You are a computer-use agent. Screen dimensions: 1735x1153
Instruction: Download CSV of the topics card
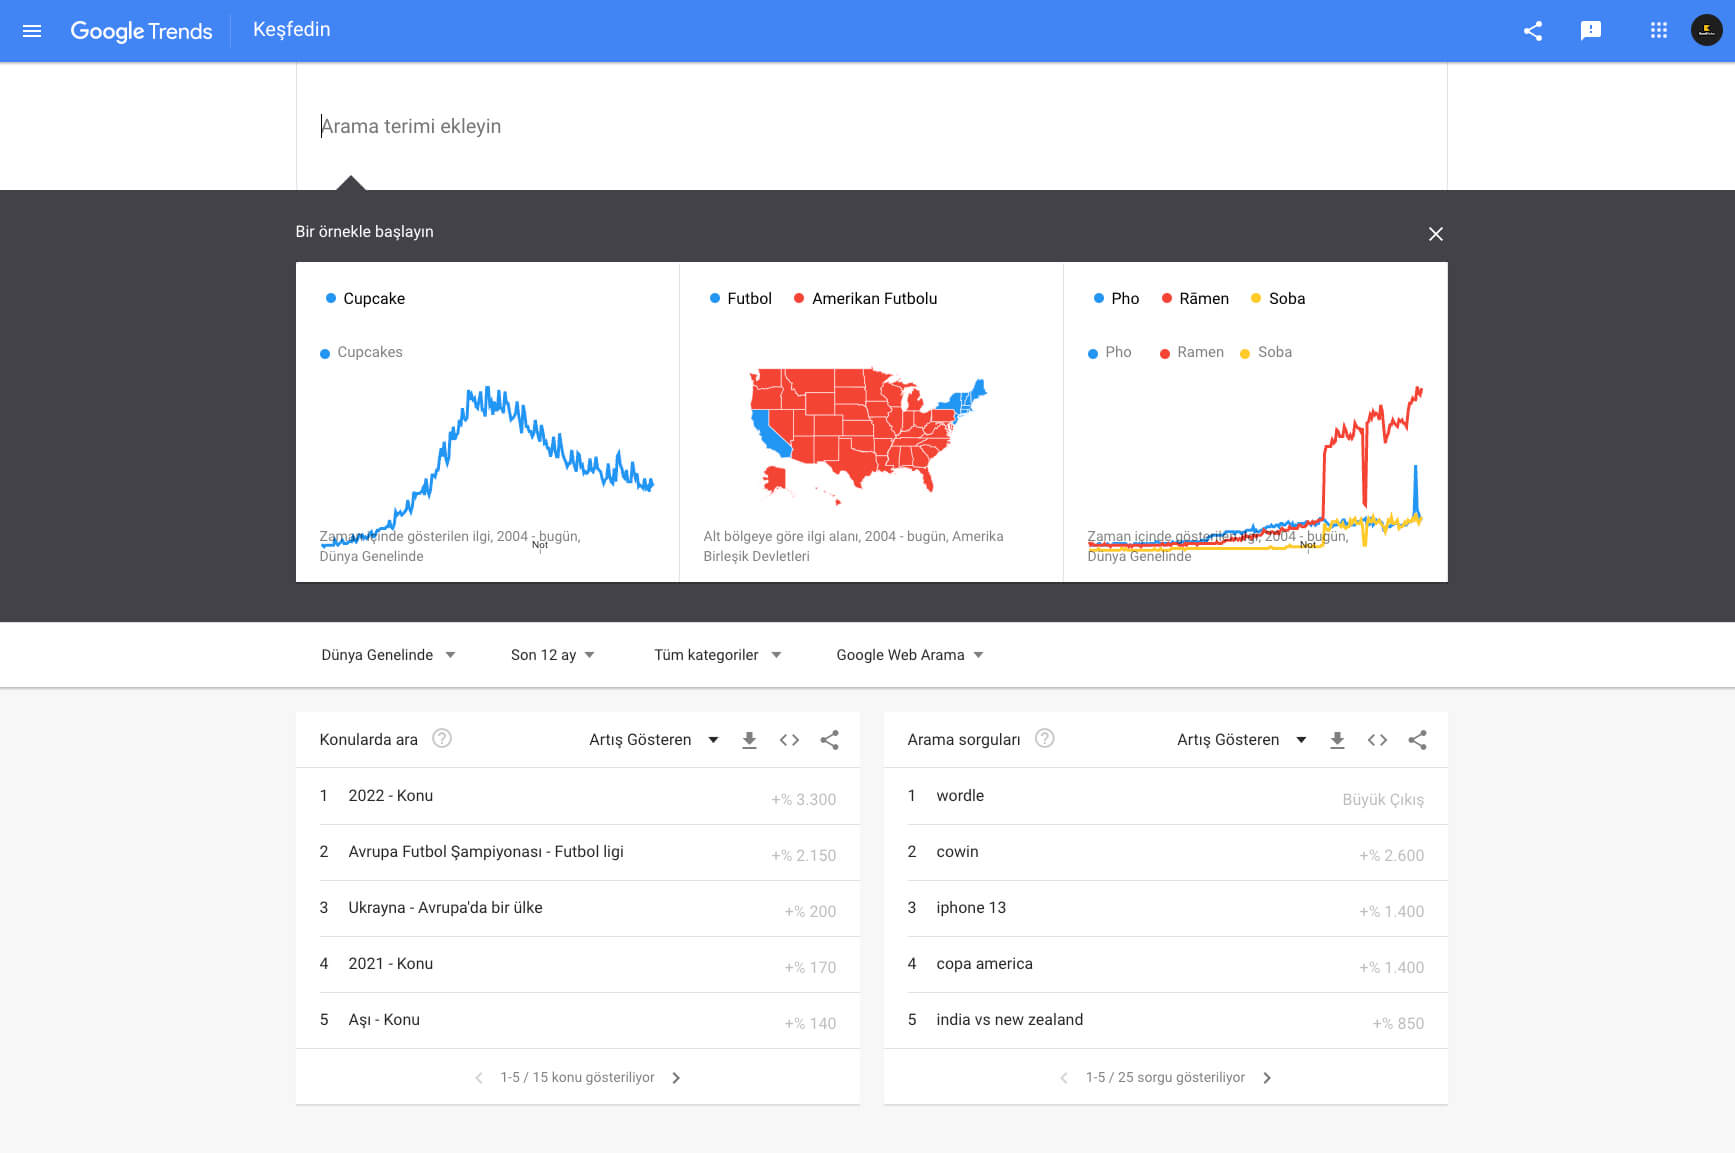click(749, 740)
